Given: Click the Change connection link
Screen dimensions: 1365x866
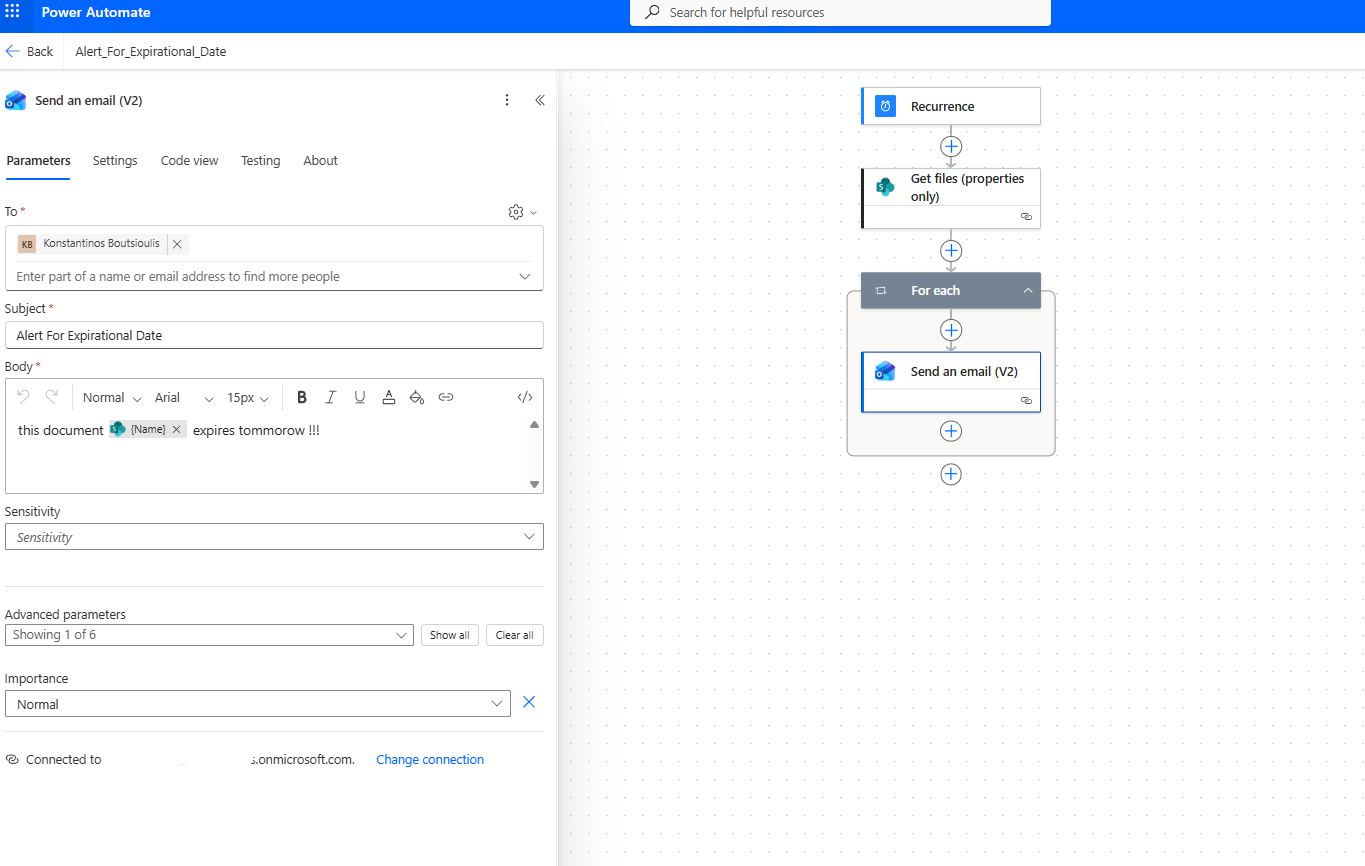Looking at the screenshot, I should point(430,760).
